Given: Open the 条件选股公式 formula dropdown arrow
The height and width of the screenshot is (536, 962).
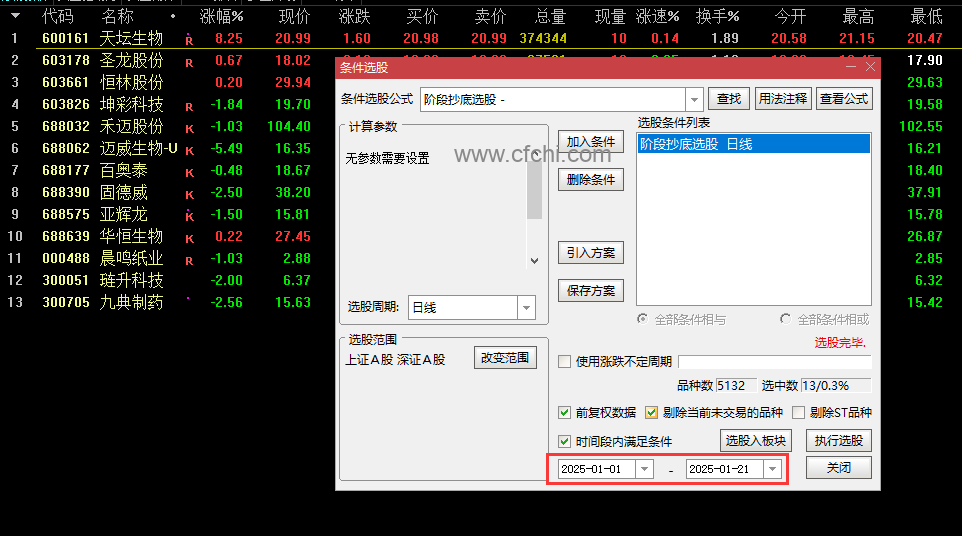Looking at the screenshot, I should click(694, 99).
